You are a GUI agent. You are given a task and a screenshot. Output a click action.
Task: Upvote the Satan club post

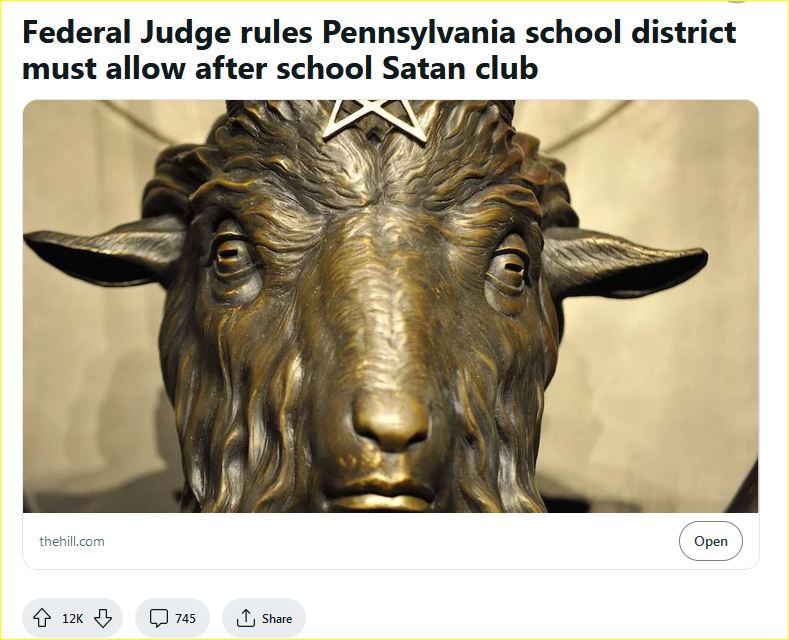42,618
